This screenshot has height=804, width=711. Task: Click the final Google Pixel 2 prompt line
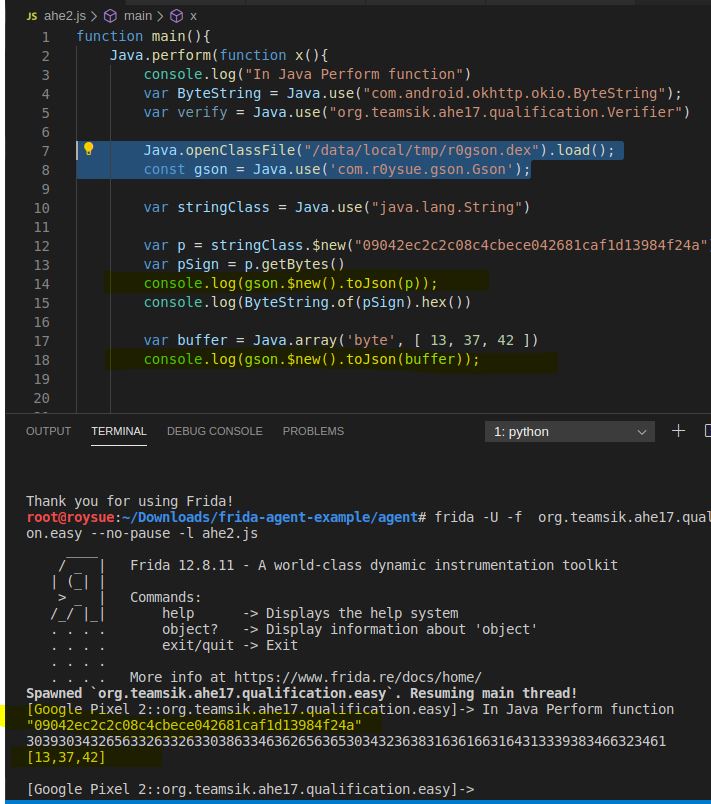250,789
